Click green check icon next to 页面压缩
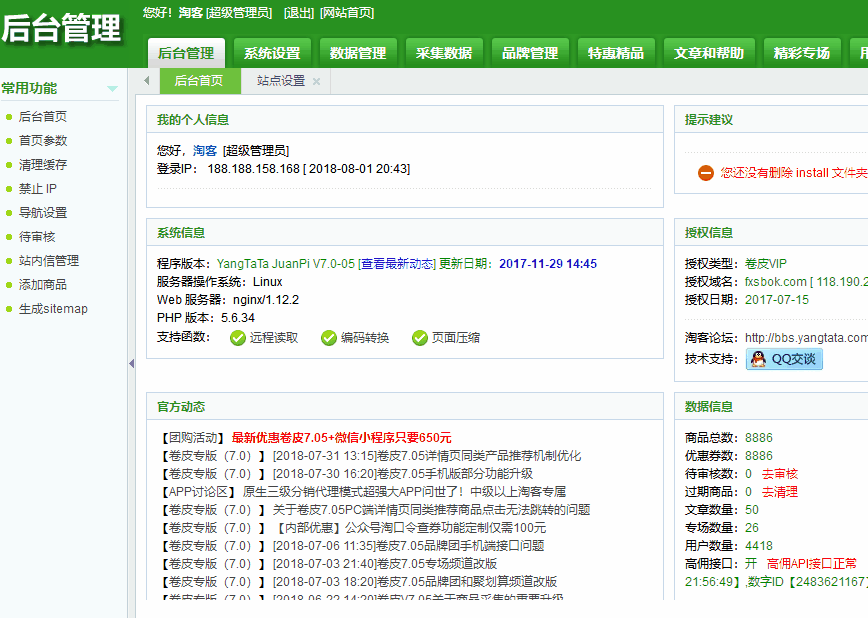This screenshot has height=618, width=868. pyautogui.click(x=420, y=338)
